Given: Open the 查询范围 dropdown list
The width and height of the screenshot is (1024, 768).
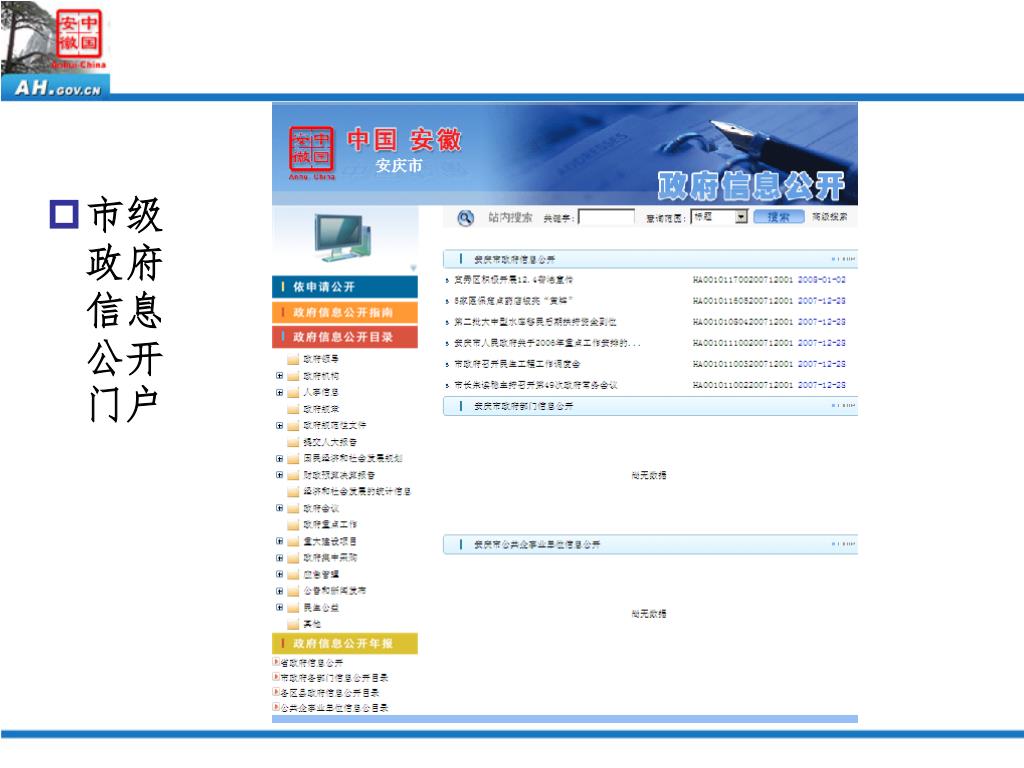Looking at the screenshot, I should [x=741, y=217].
